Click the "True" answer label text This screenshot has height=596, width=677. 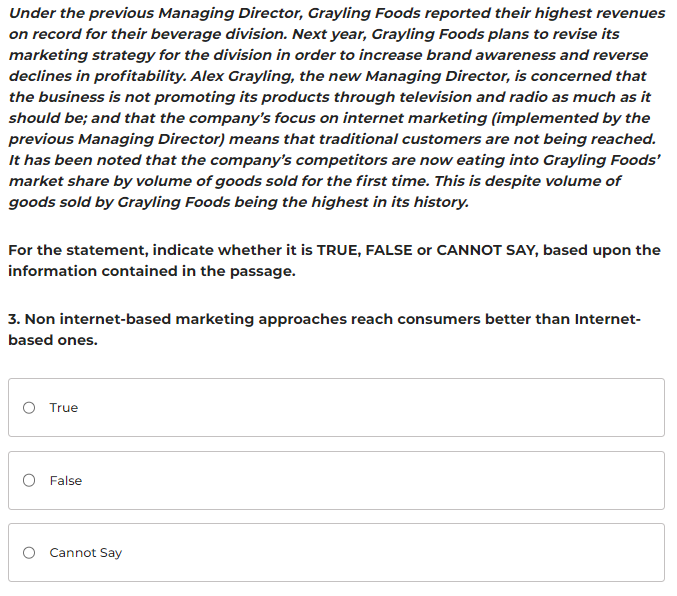[x=64, y=408]
